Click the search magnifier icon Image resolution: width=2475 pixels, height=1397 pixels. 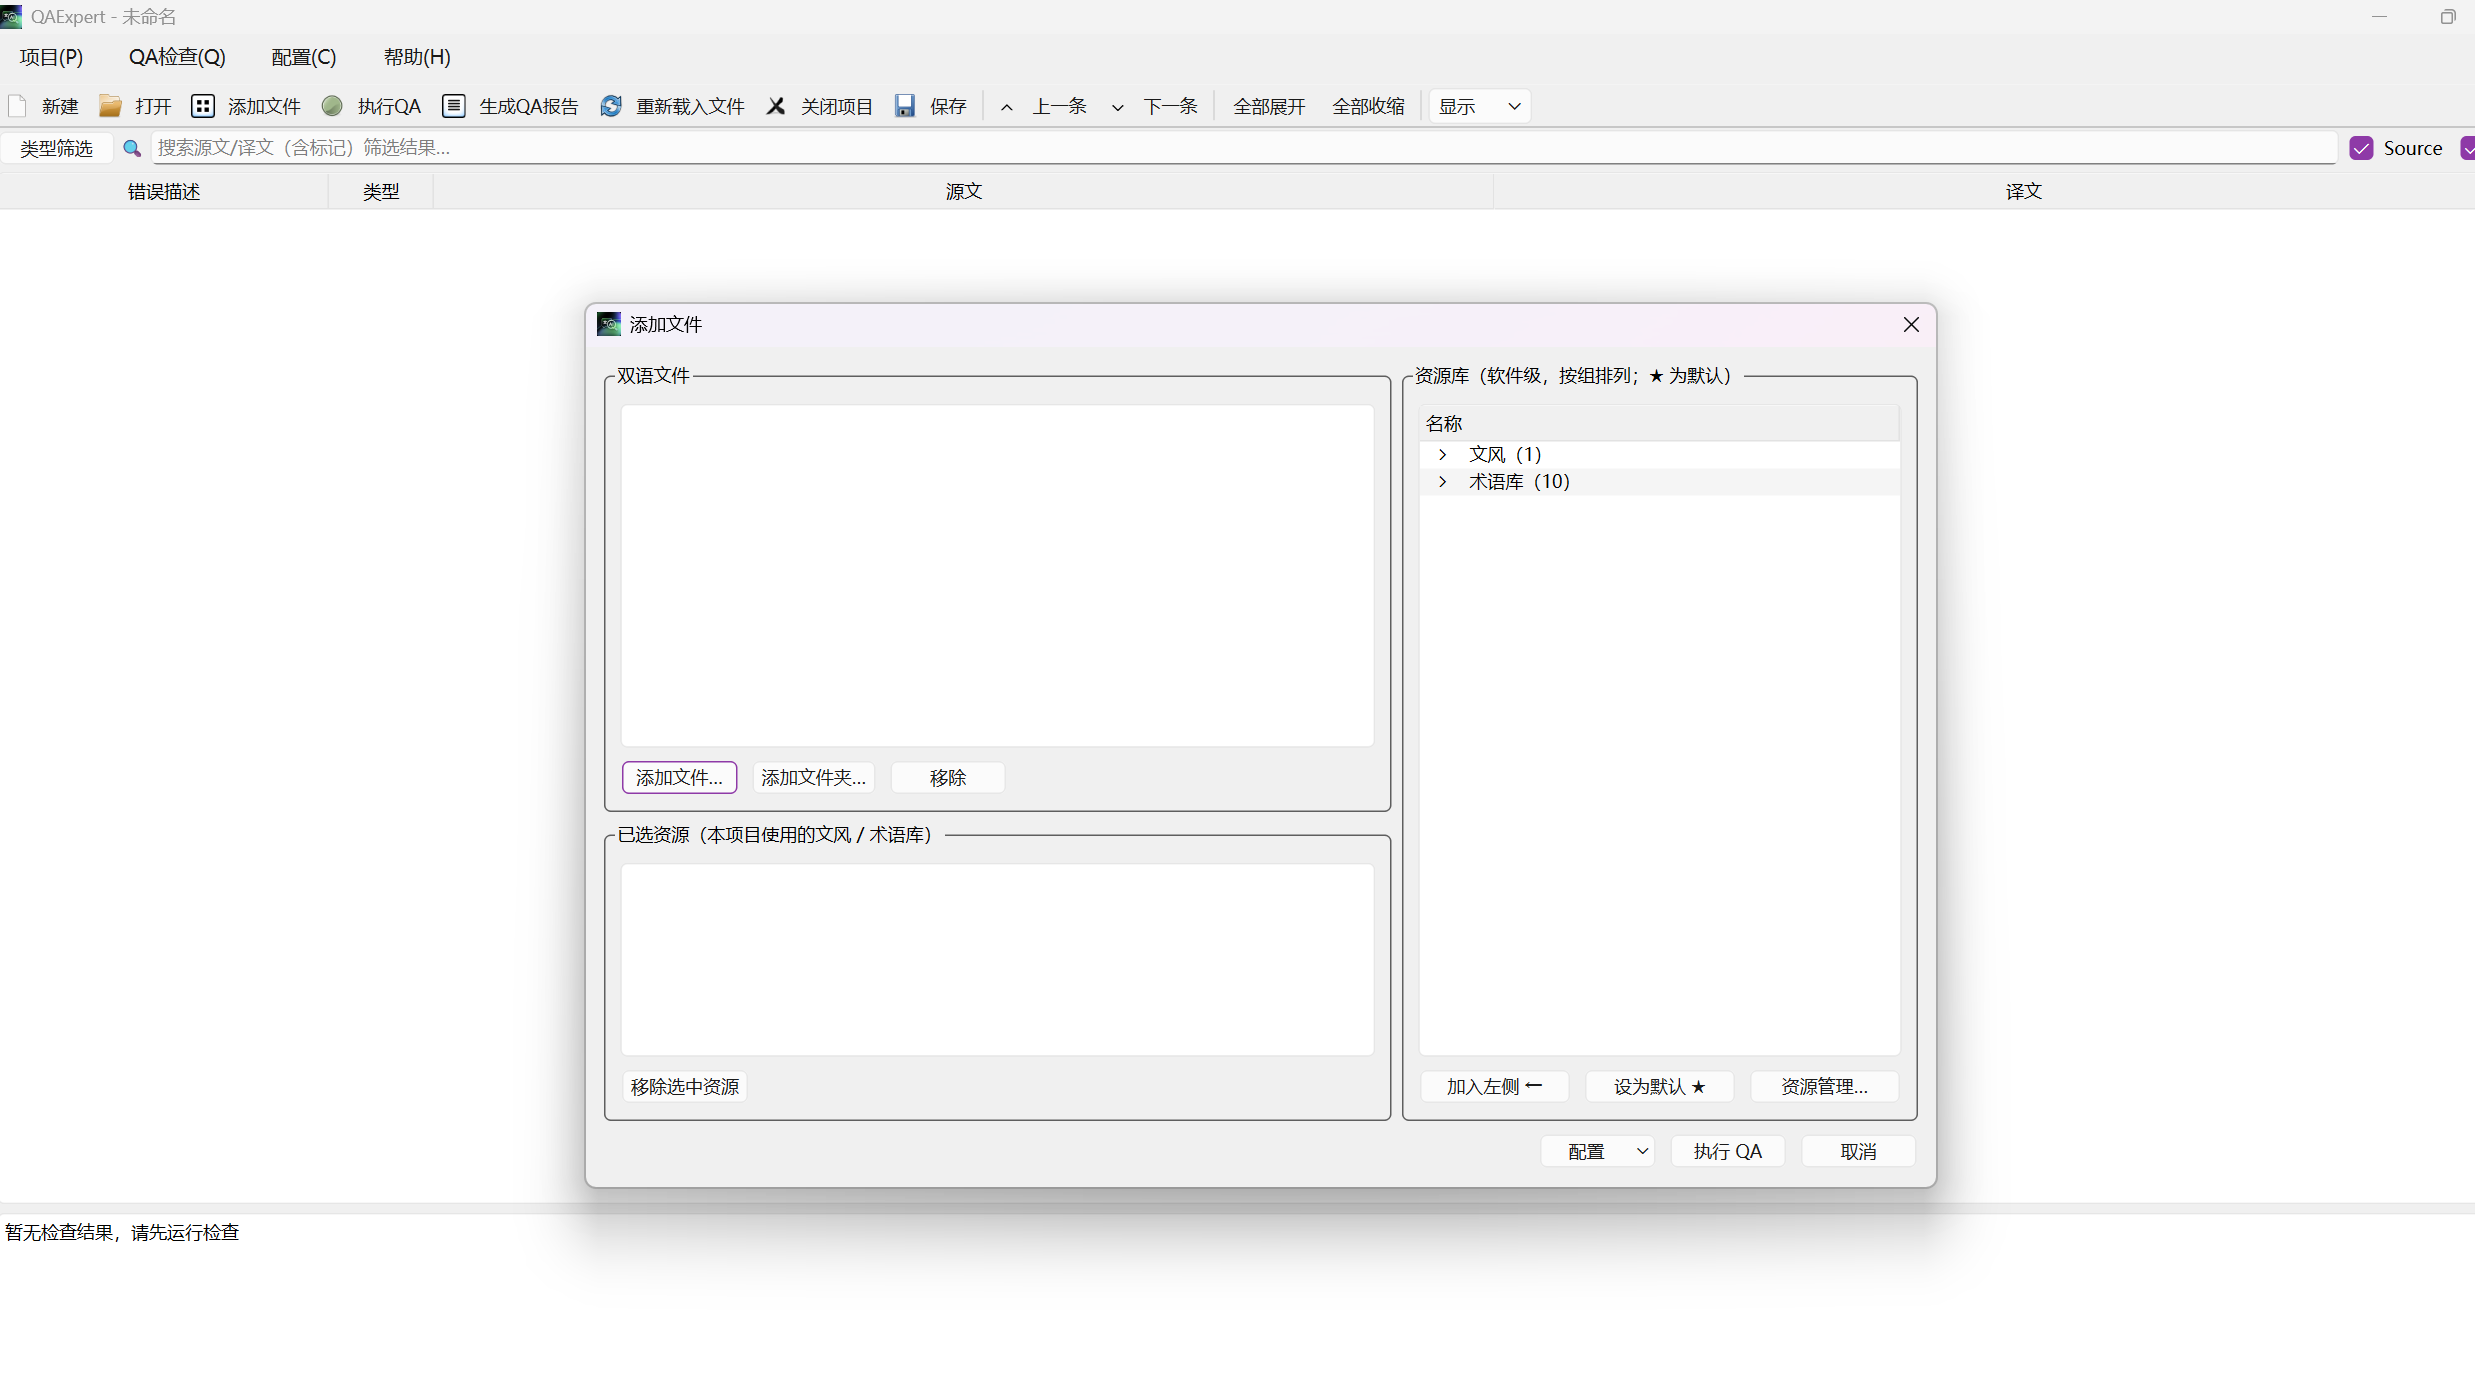[x=131, y=148]
